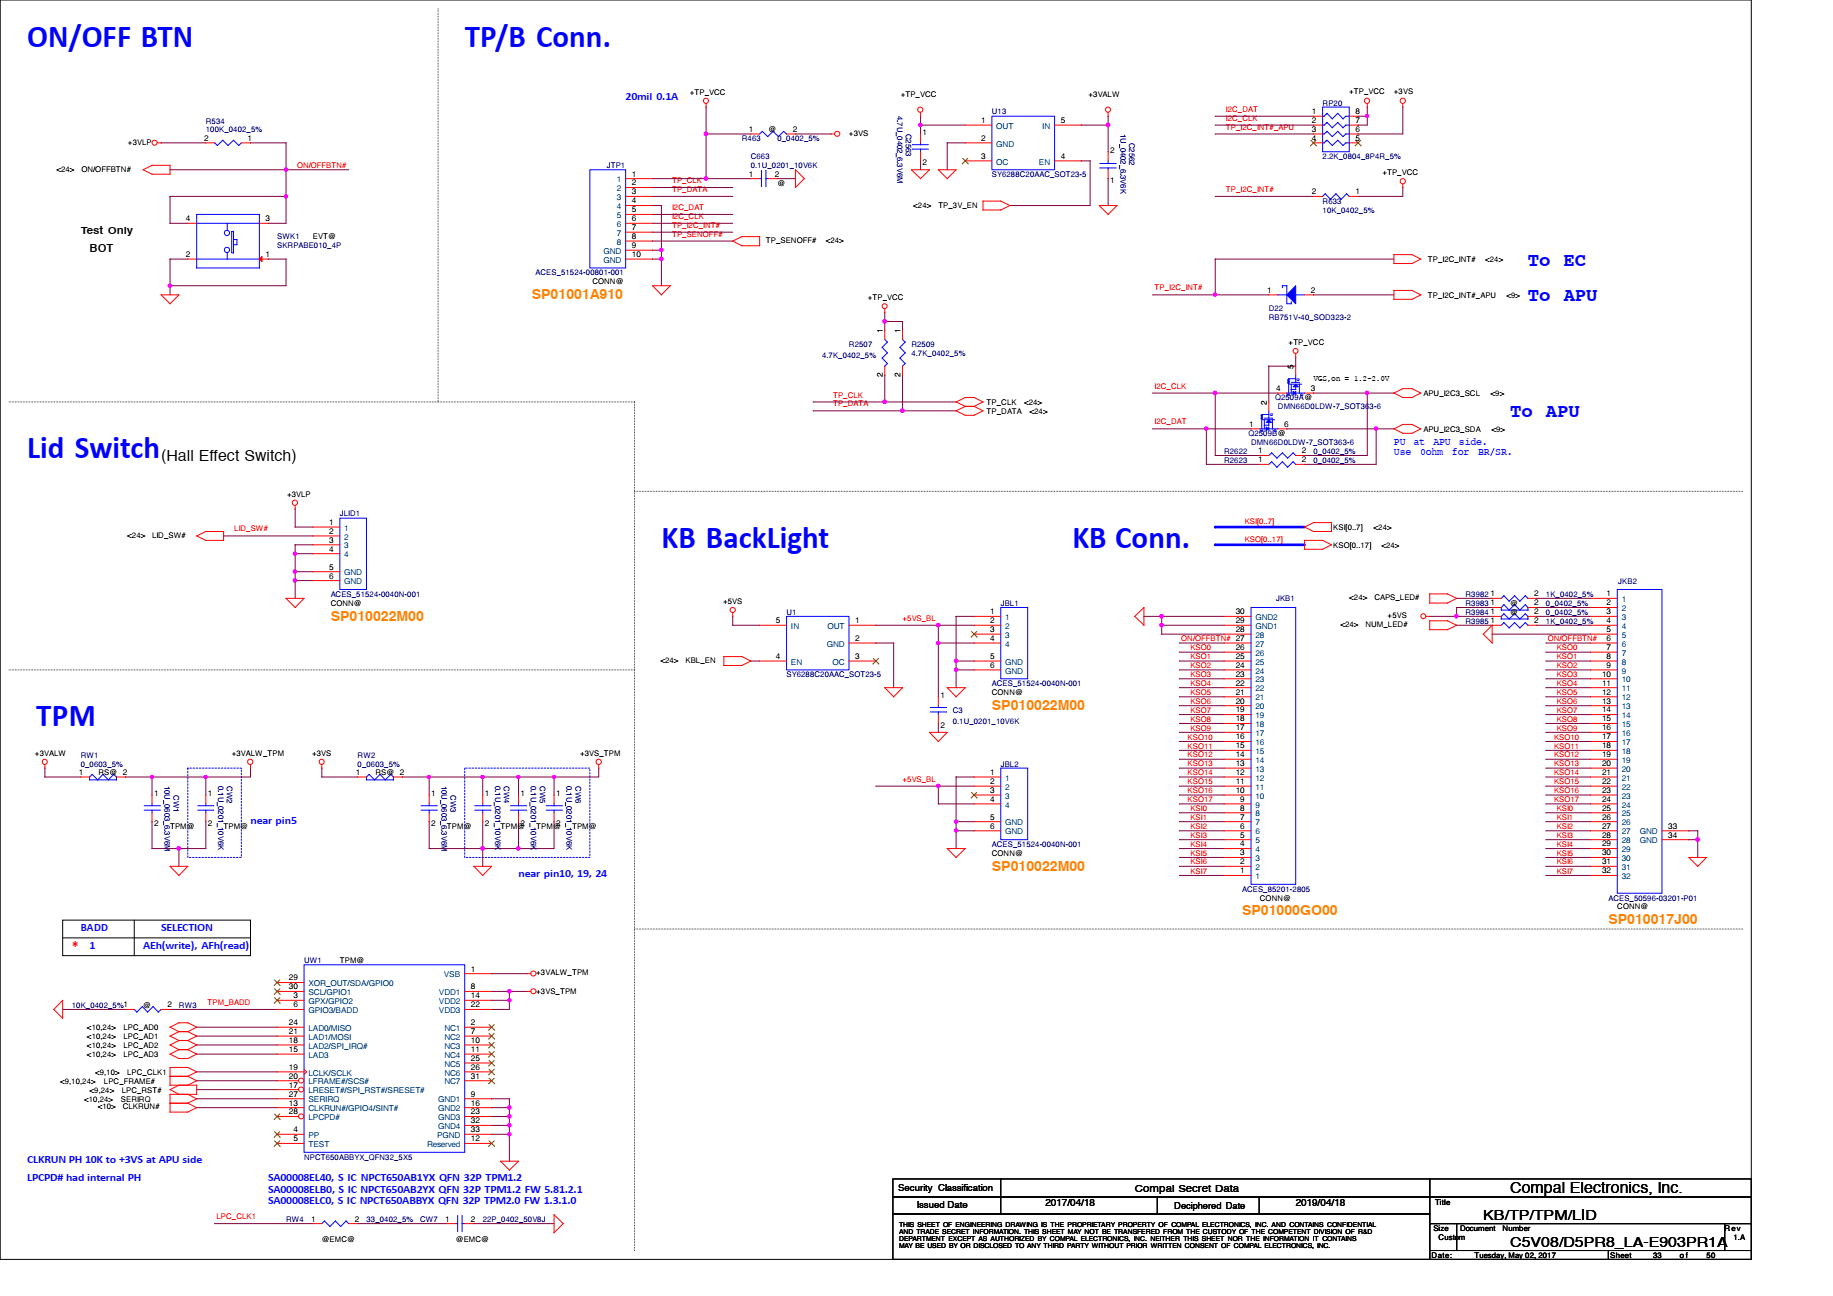This screenshot has height=1296, width=1833.
Task: Click the 'To EC' annotation
Action: coord(1556,261)
